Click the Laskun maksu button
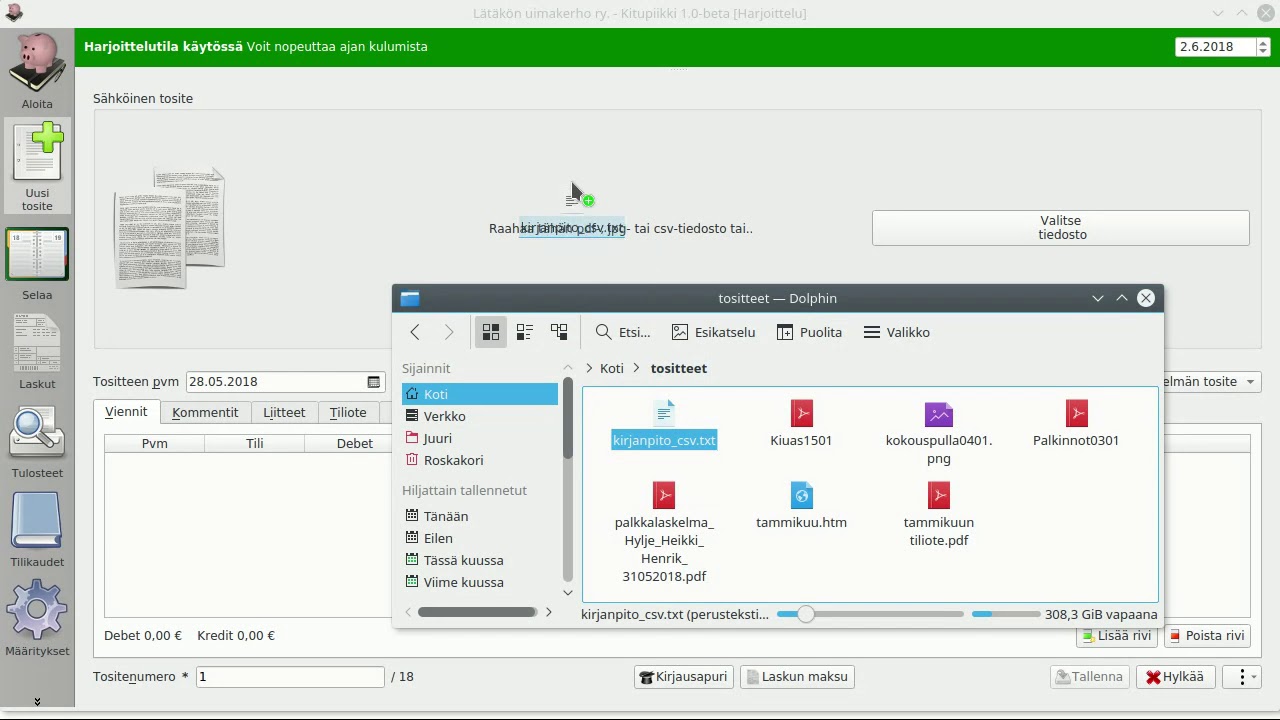 click(x=797, y=677)
